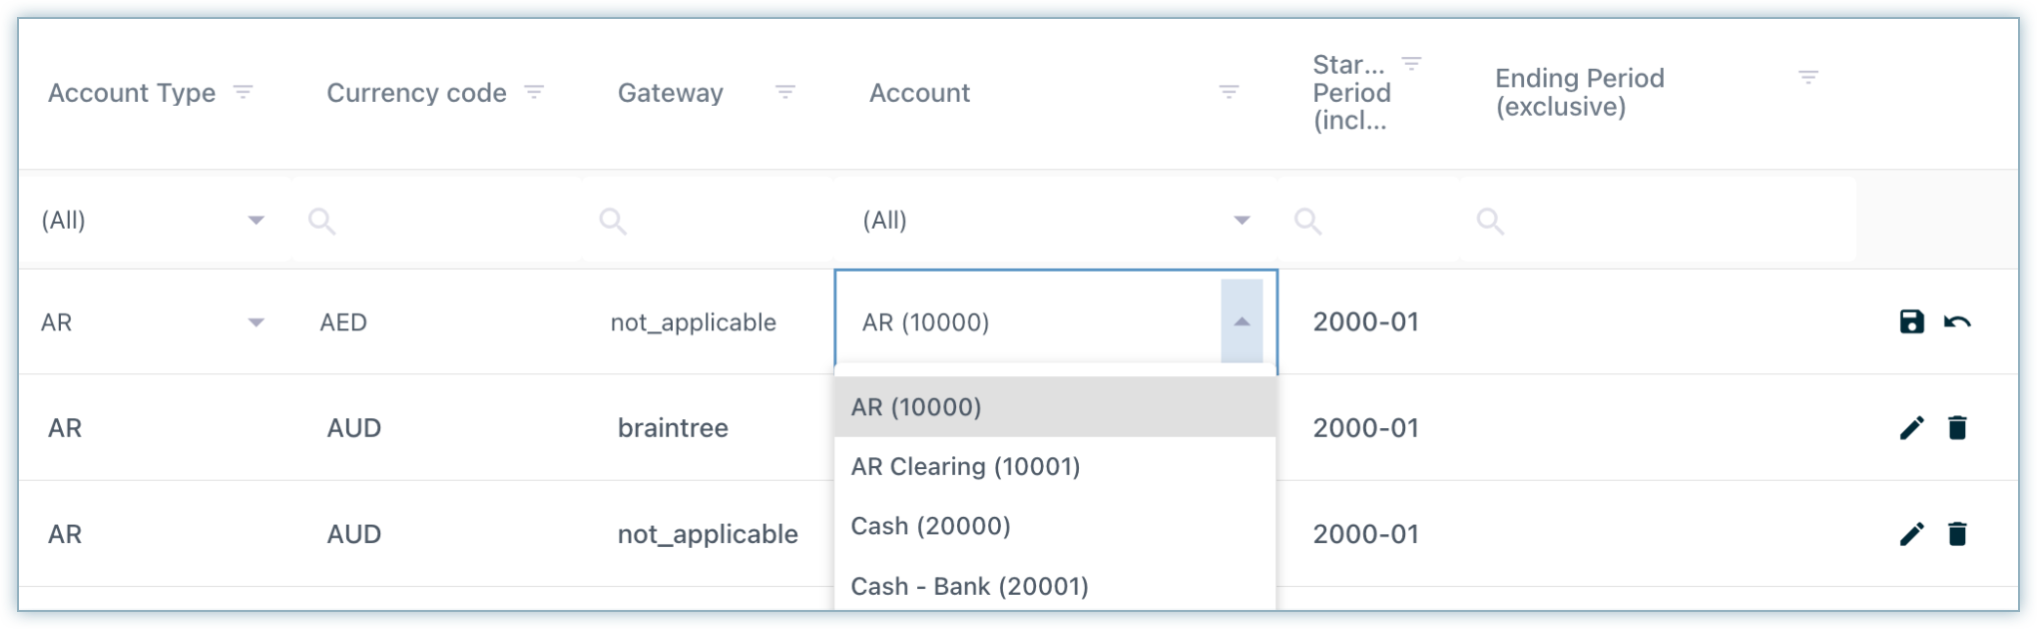Open the Gateway column filter icon

pos(785,92)
